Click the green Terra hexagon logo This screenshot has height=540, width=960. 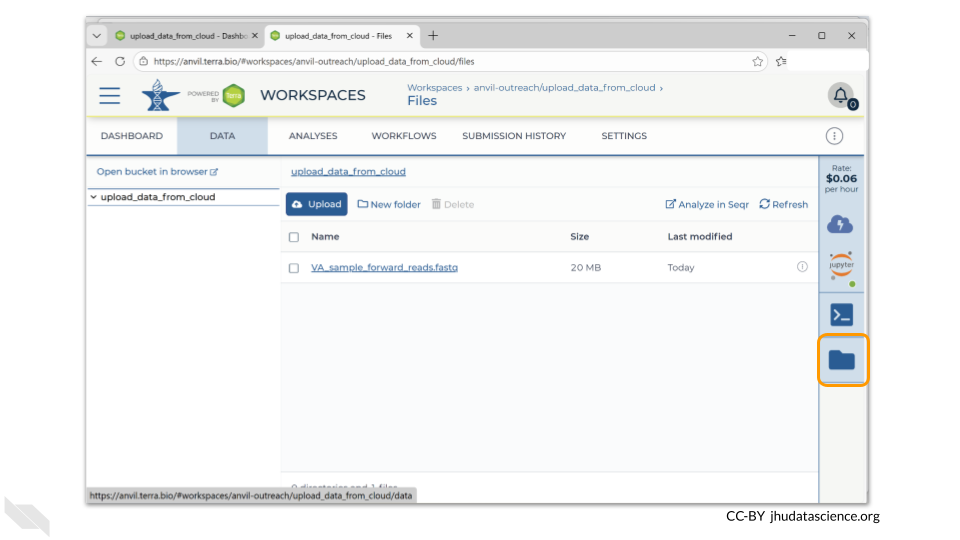[x=233, y=96]
